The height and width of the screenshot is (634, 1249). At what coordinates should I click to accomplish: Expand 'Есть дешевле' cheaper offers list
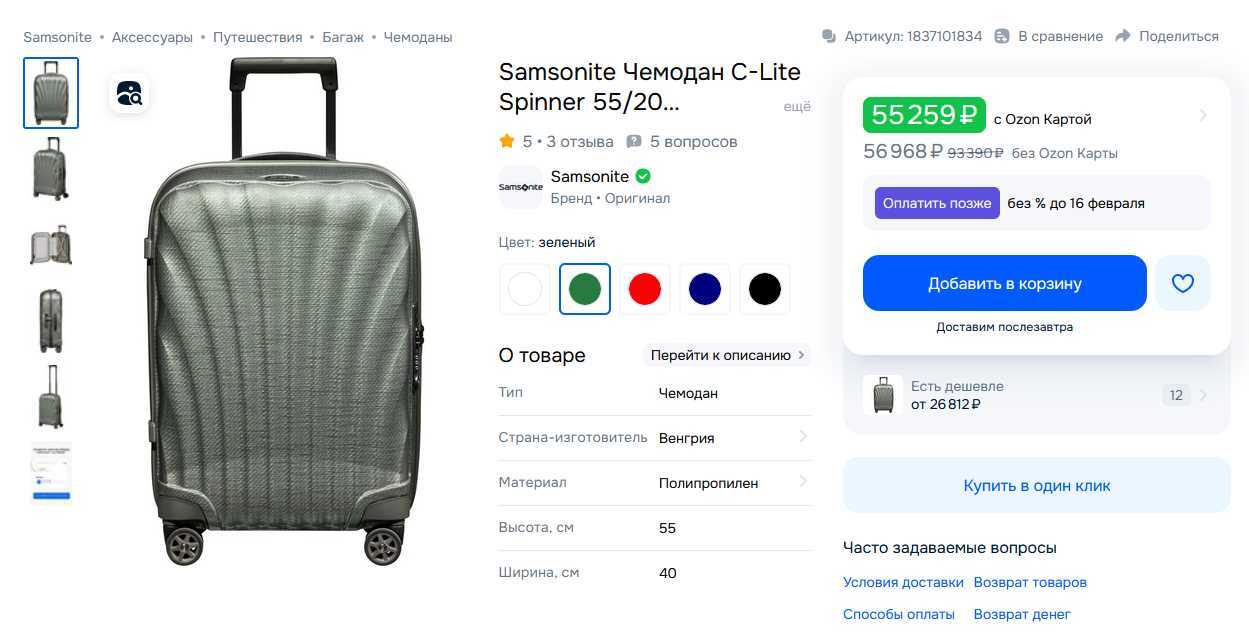1203,395
